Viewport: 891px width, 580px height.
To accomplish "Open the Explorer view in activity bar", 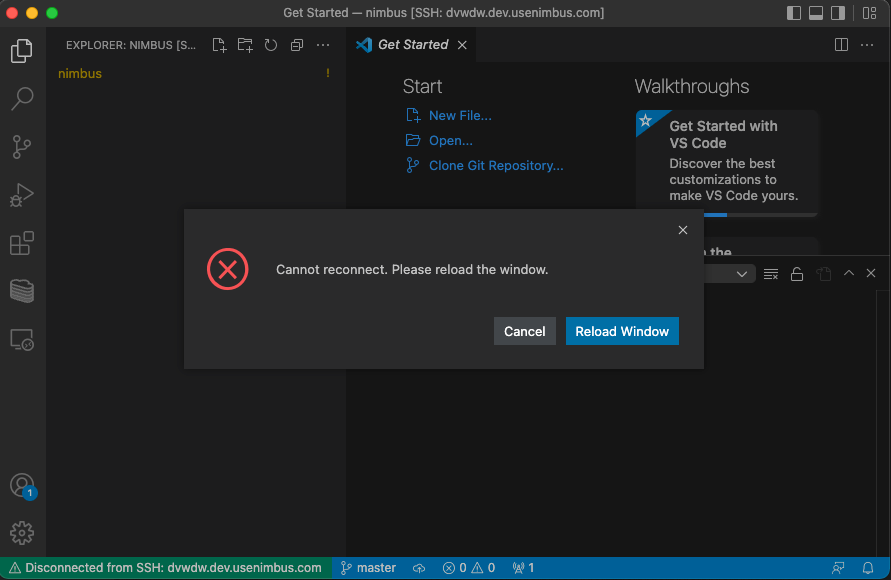I will tap(22, 51).
